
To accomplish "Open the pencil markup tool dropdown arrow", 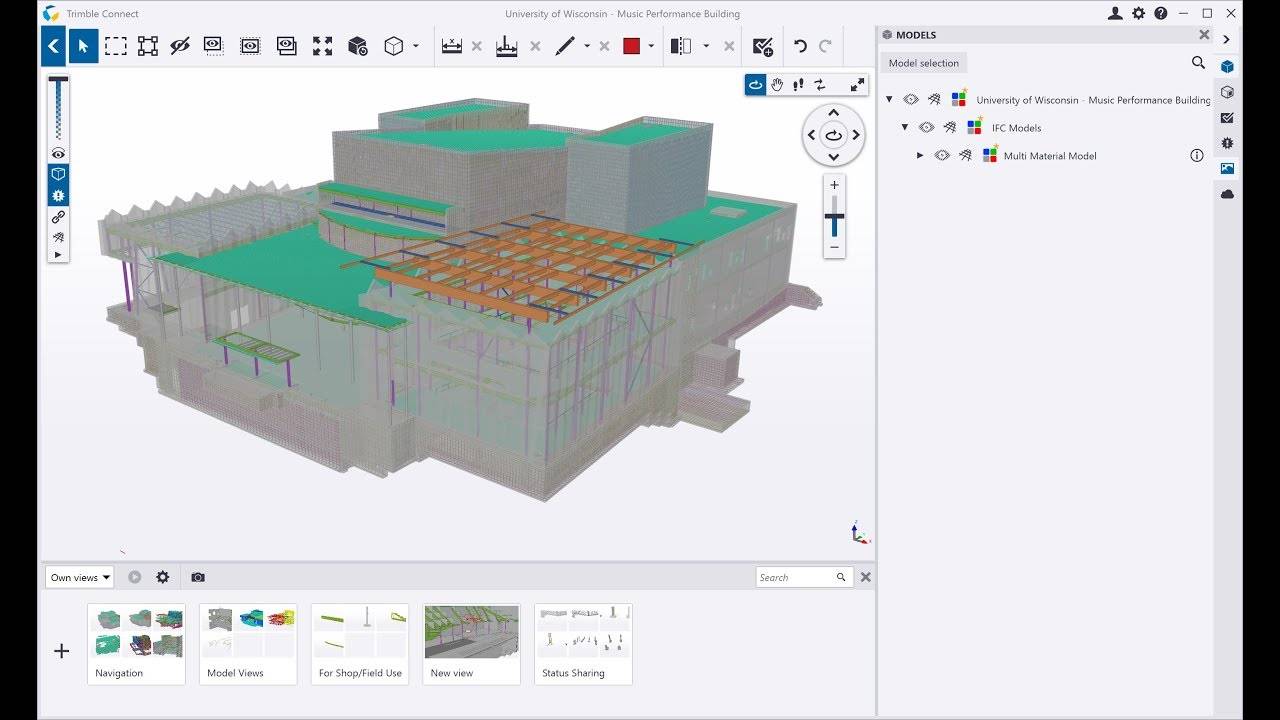I will 587,46.
